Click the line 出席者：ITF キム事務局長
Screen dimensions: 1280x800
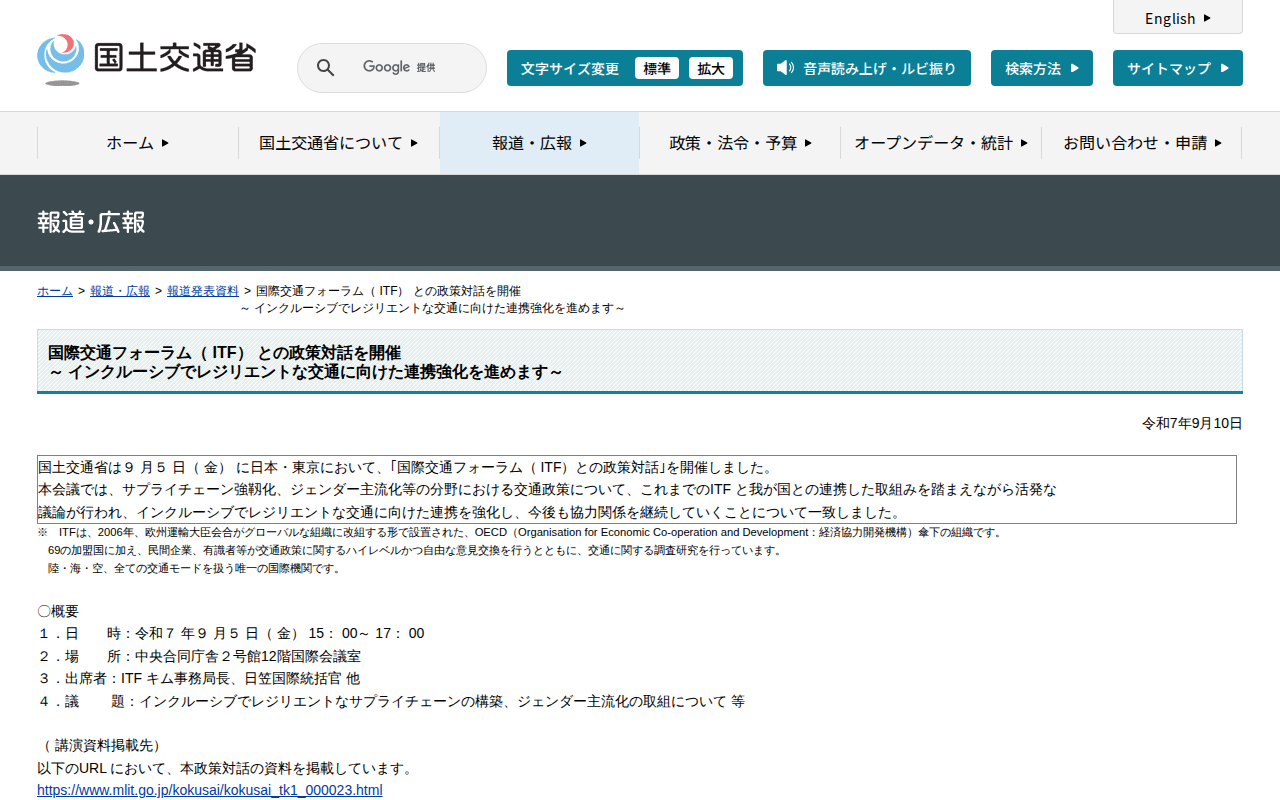coord(198,678)
